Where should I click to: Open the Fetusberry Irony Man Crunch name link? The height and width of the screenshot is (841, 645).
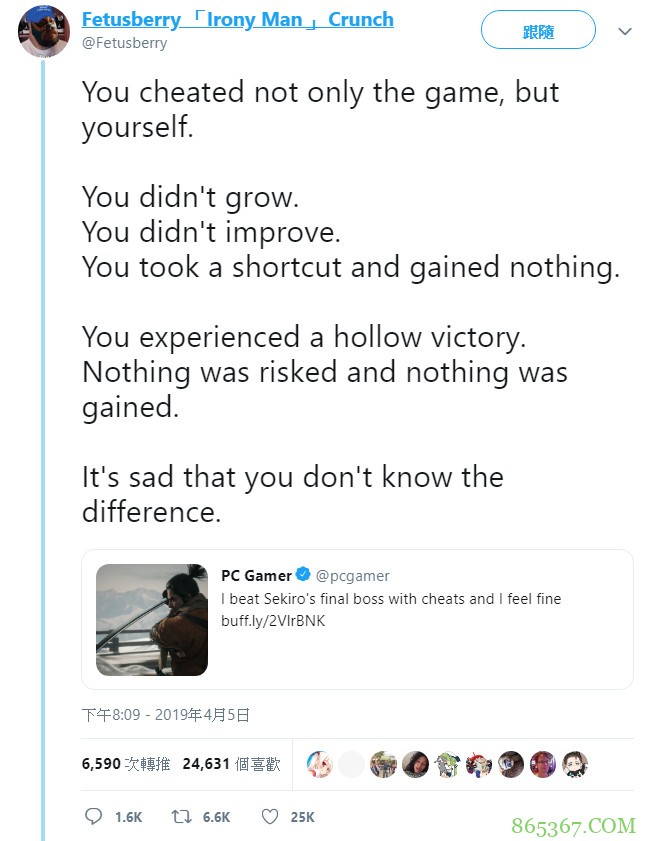[237, 19]
